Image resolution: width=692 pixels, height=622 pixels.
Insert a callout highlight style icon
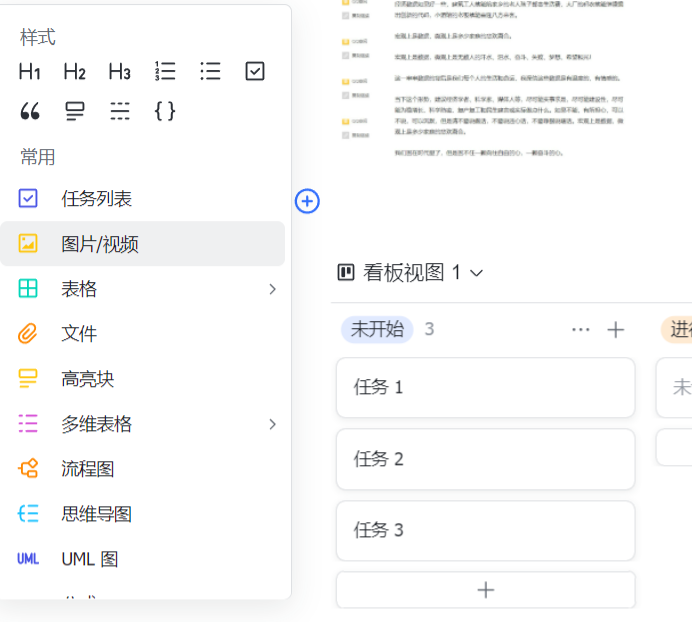tap(75, 111)
